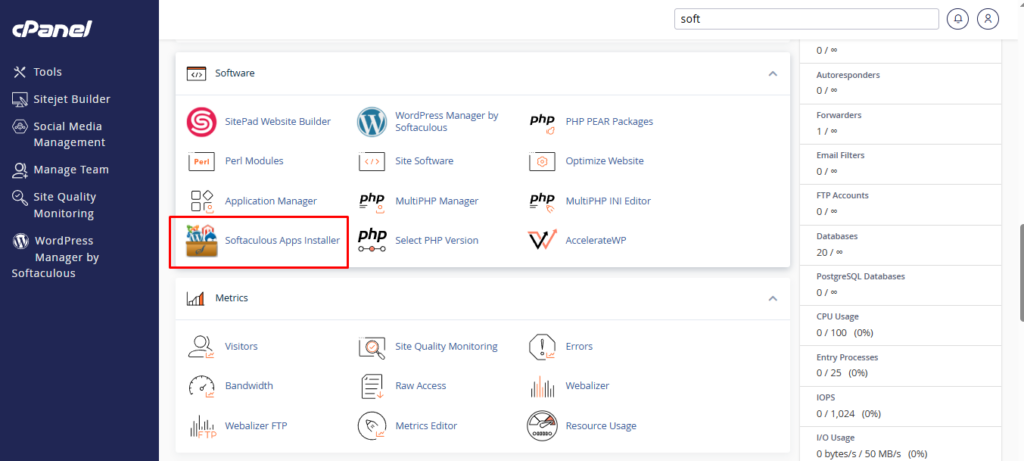Focus the search field containing "soft"
Screen dimensions: 1024x461
tap(806, 19)
